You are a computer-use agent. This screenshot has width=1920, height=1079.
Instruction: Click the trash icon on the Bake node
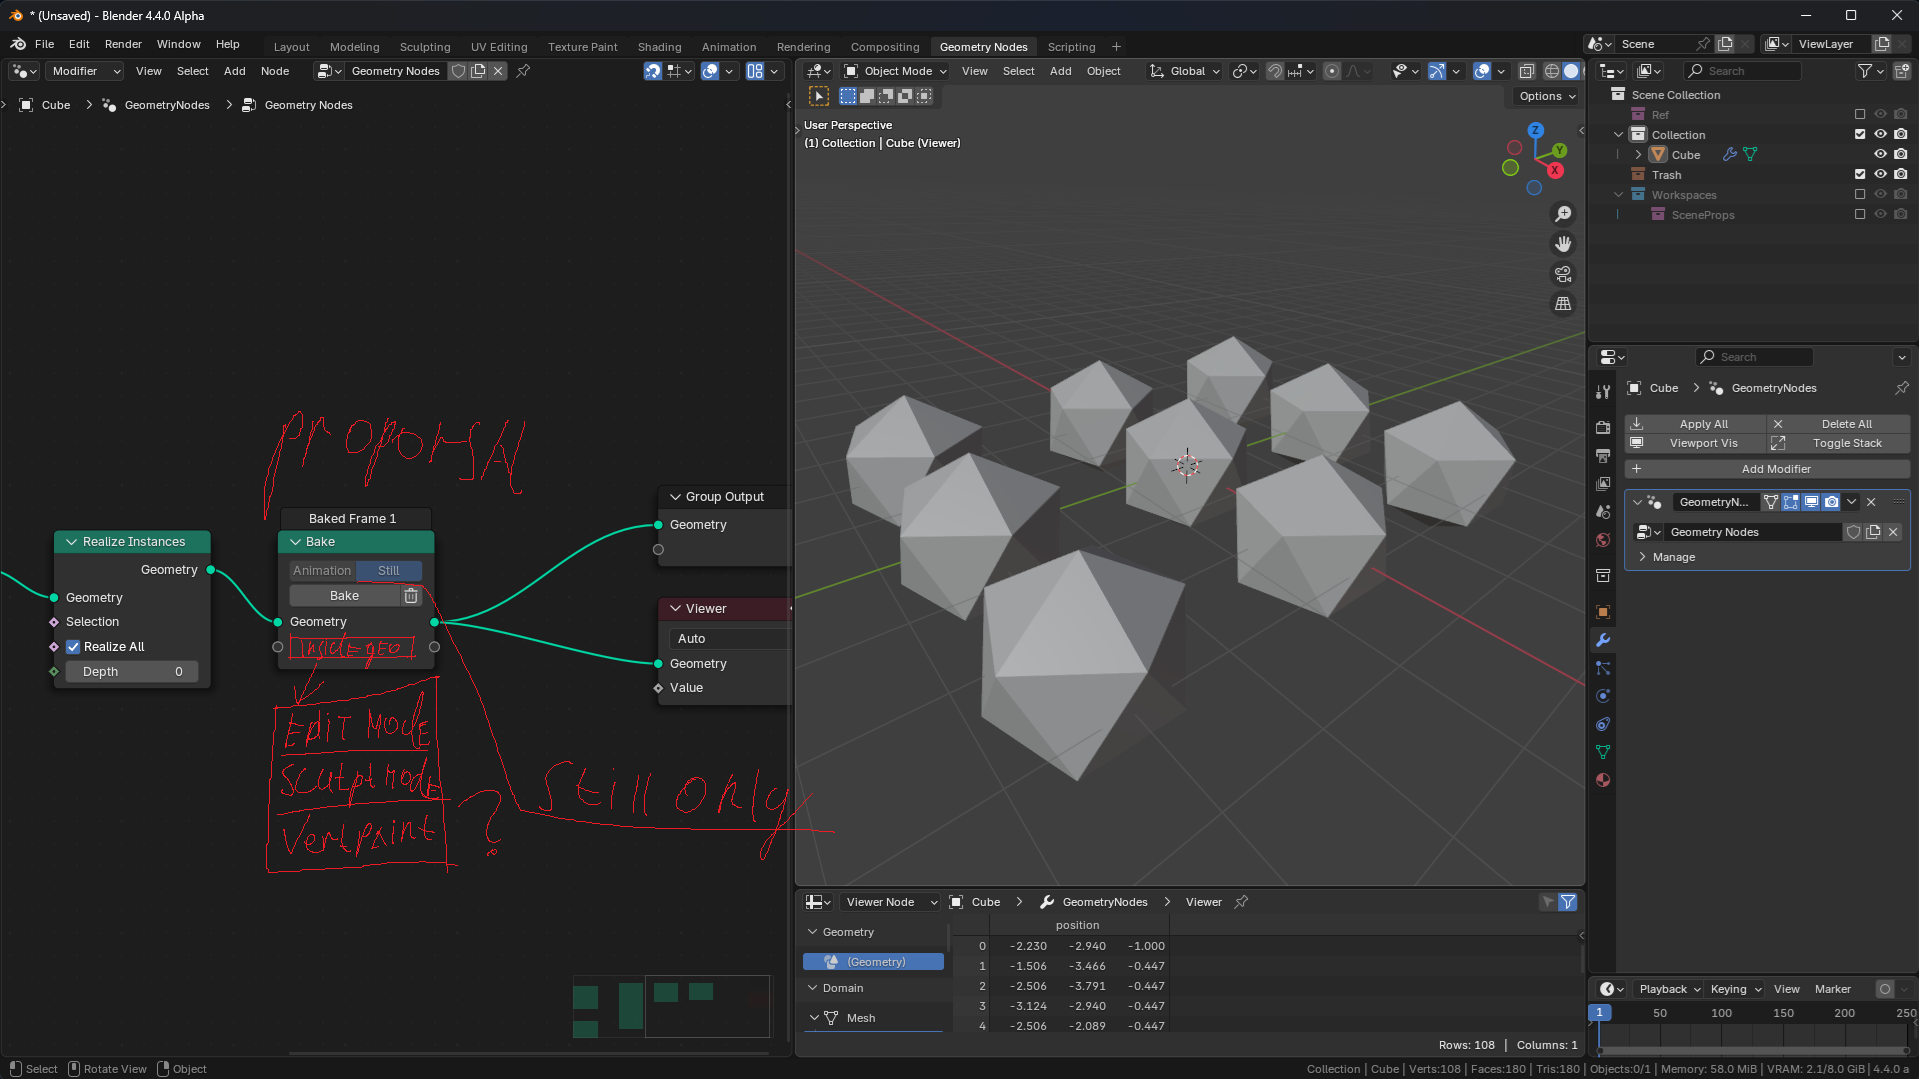coord(411,596)
